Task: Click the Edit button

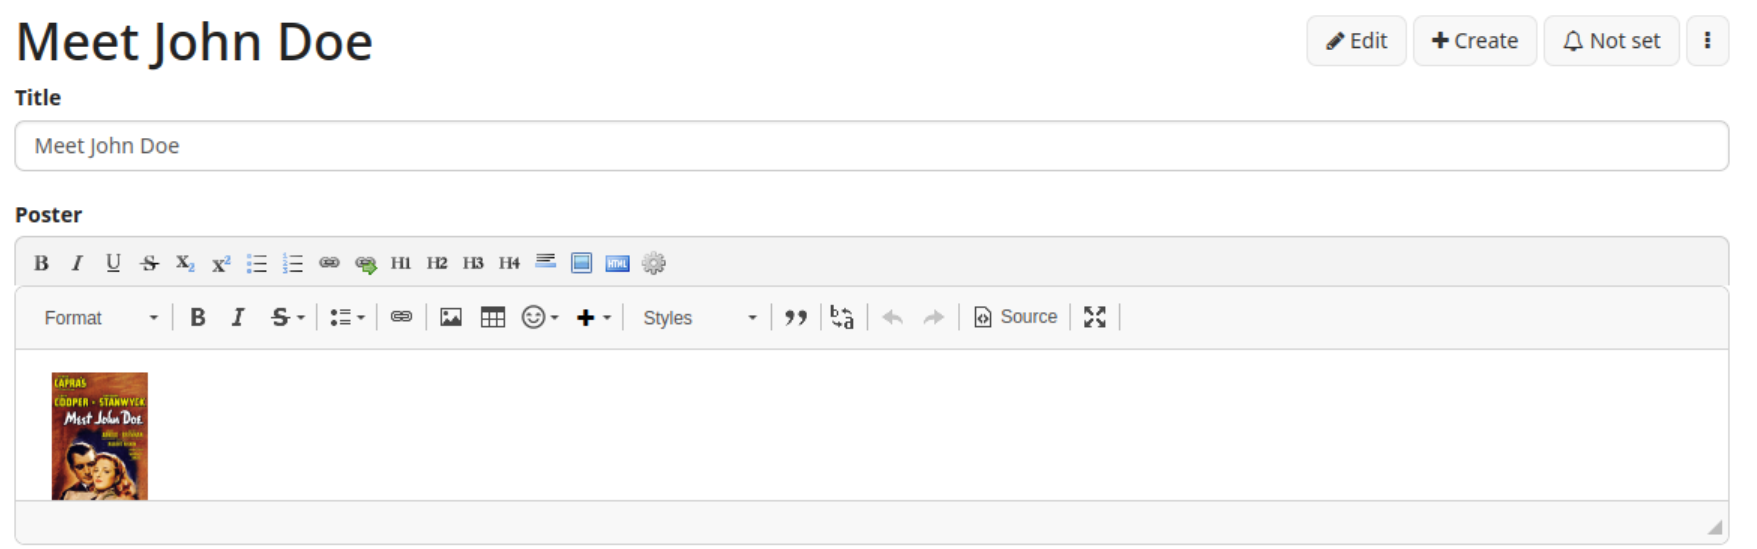Action: [1356, 41]
